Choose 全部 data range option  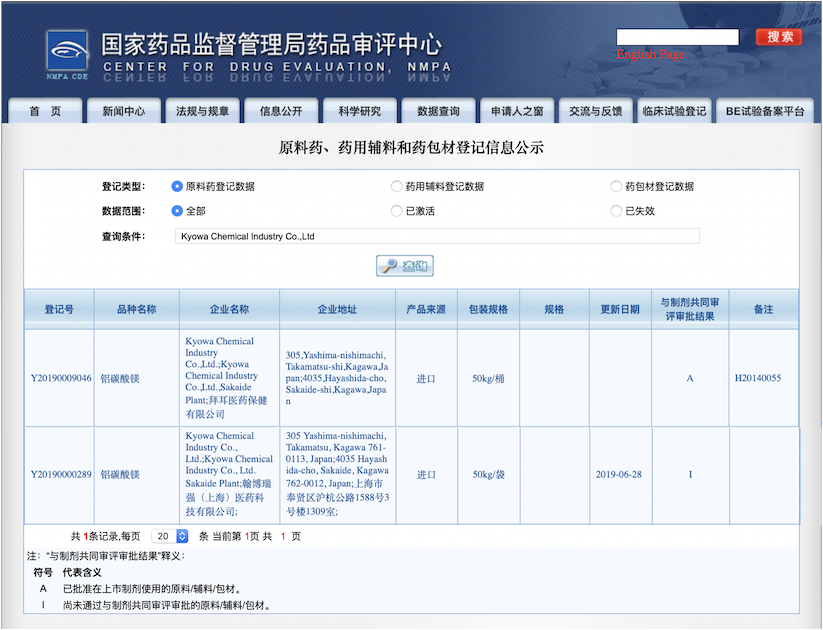[177, 211]
